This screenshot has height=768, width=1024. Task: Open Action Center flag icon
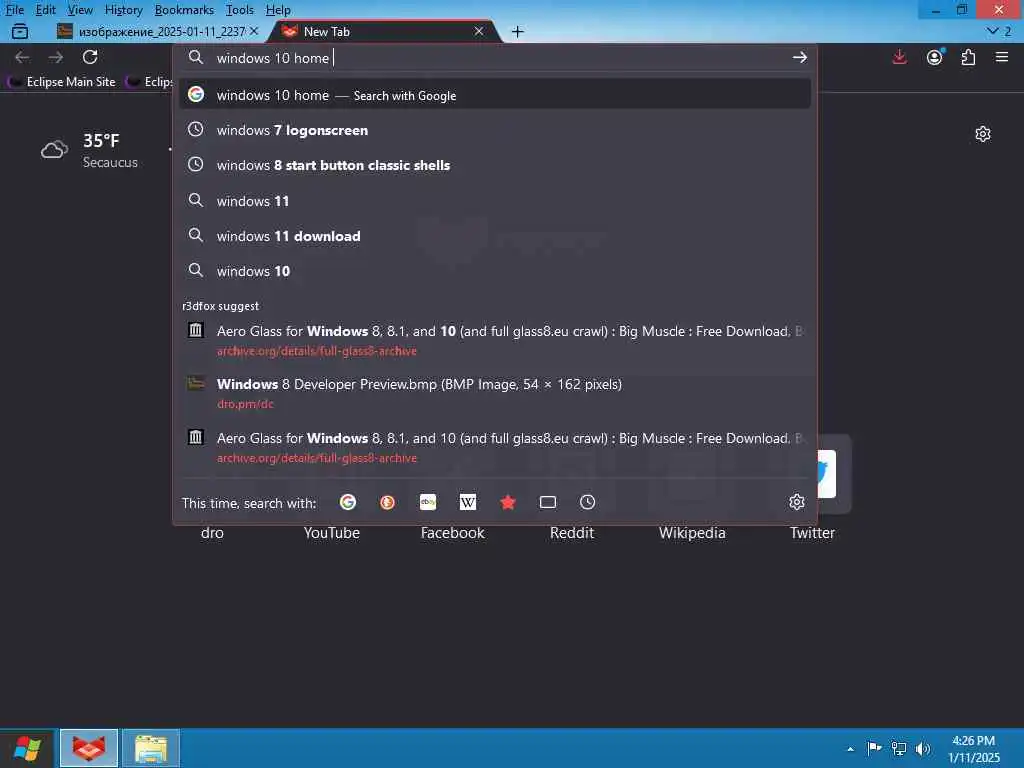[874, 748]
